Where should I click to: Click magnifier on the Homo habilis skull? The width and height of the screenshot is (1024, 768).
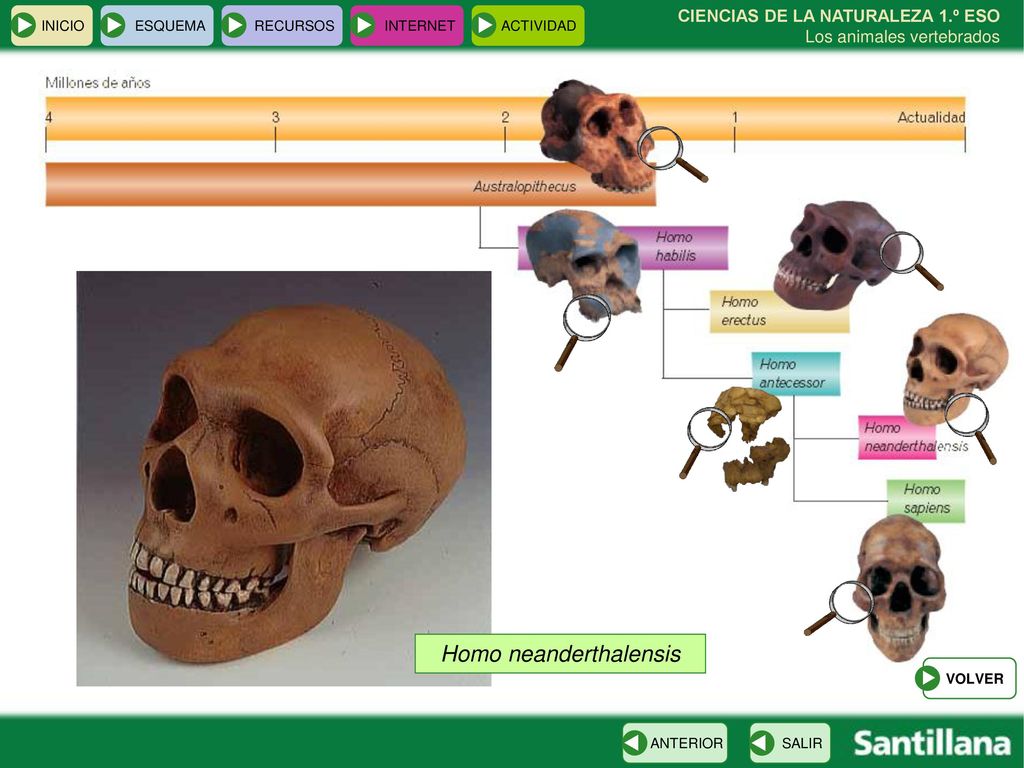coord(583,332)
